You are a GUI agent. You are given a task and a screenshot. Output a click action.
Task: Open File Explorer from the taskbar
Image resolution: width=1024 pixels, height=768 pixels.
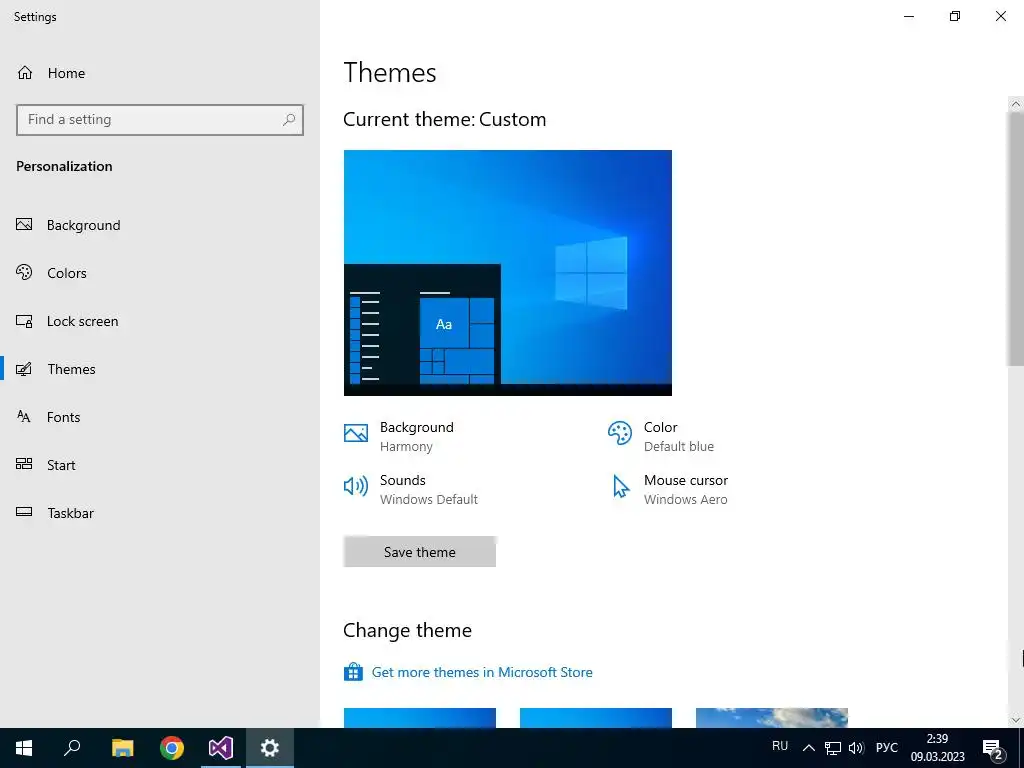click(x=122, y=748)
